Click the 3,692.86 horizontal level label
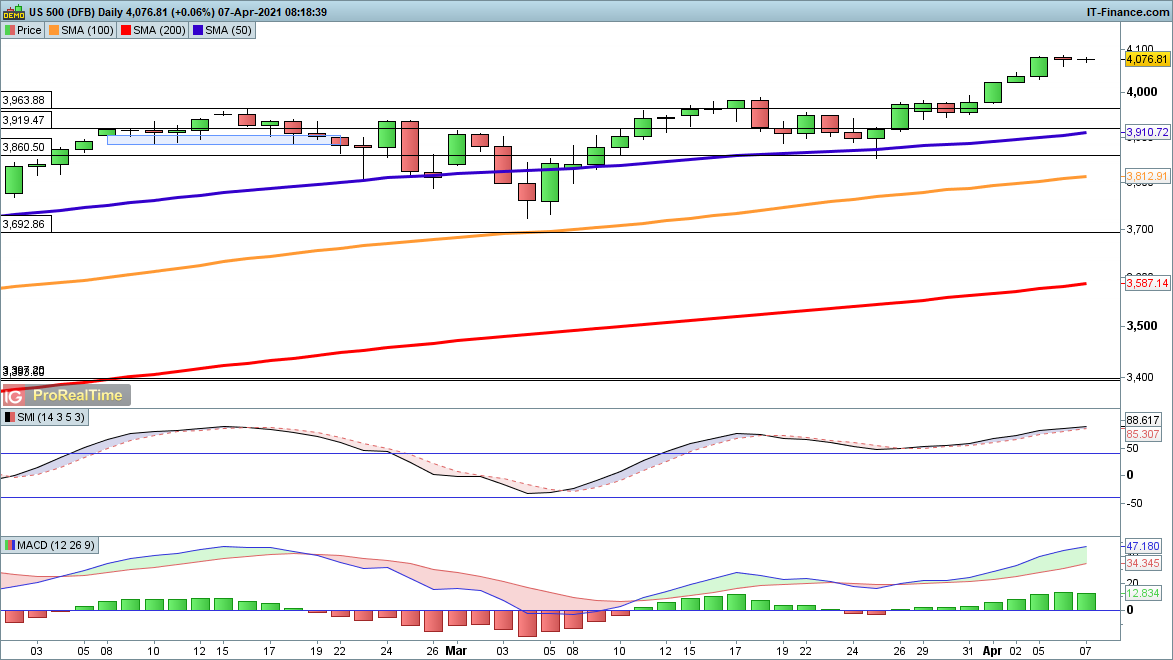 pyautogui.click(x=24, y=224)
